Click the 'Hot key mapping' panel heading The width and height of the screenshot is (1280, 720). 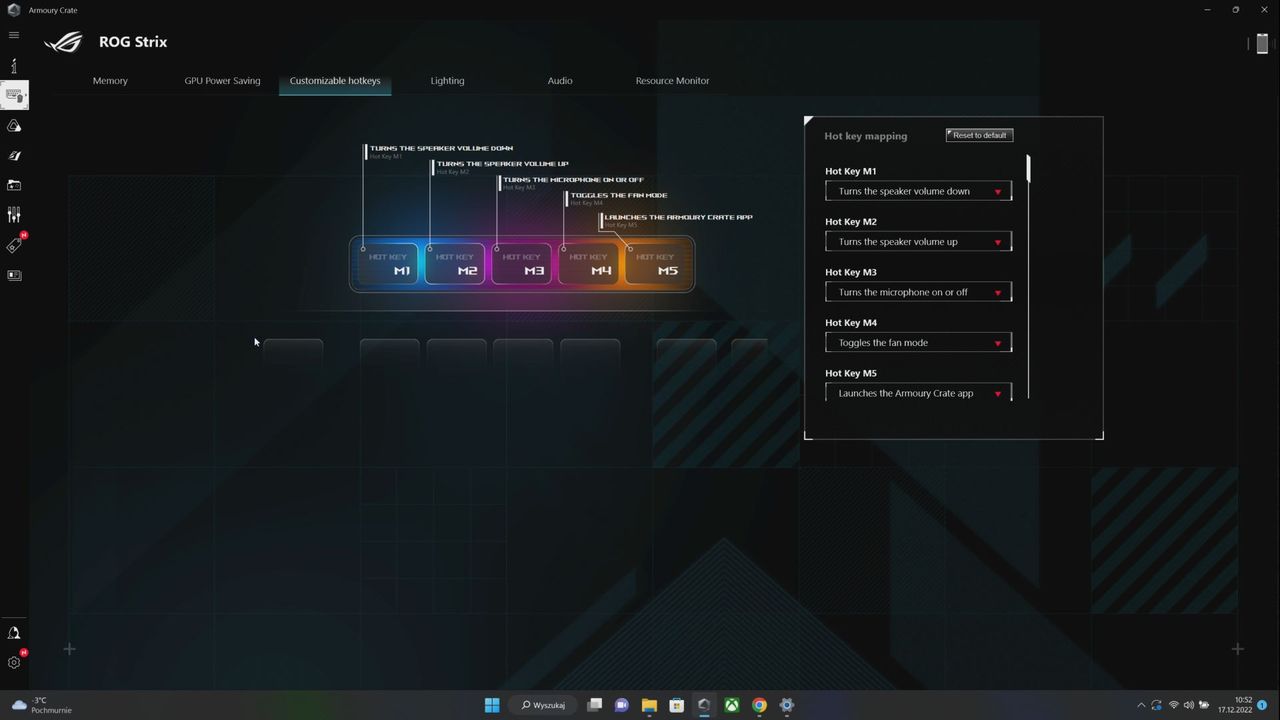pyautogui.click(x=866, y=136)
